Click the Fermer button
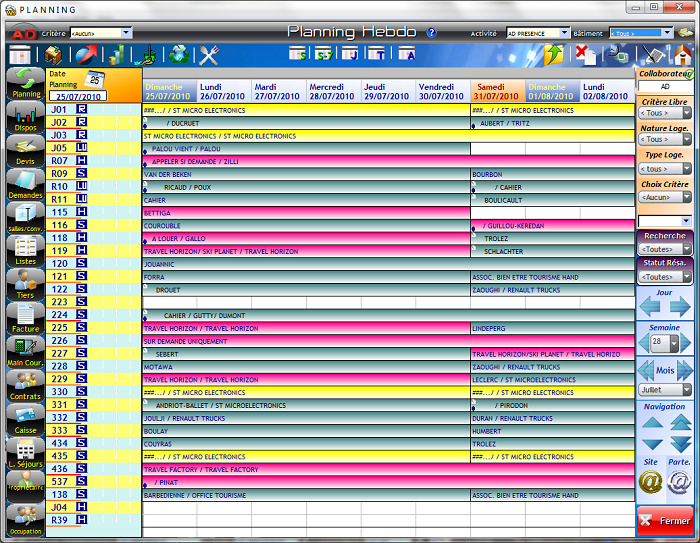The image size is (700, 543). (x=666, y=521)
